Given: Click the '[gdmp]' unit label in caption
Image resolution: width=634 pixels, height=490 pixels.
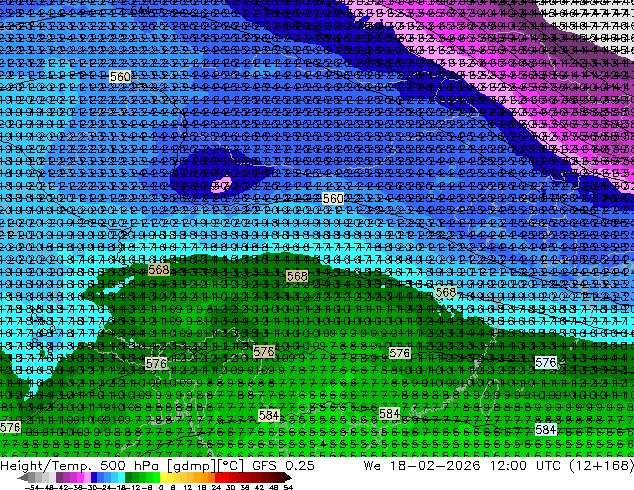Looking at the screenshot, I should [191, 466].
